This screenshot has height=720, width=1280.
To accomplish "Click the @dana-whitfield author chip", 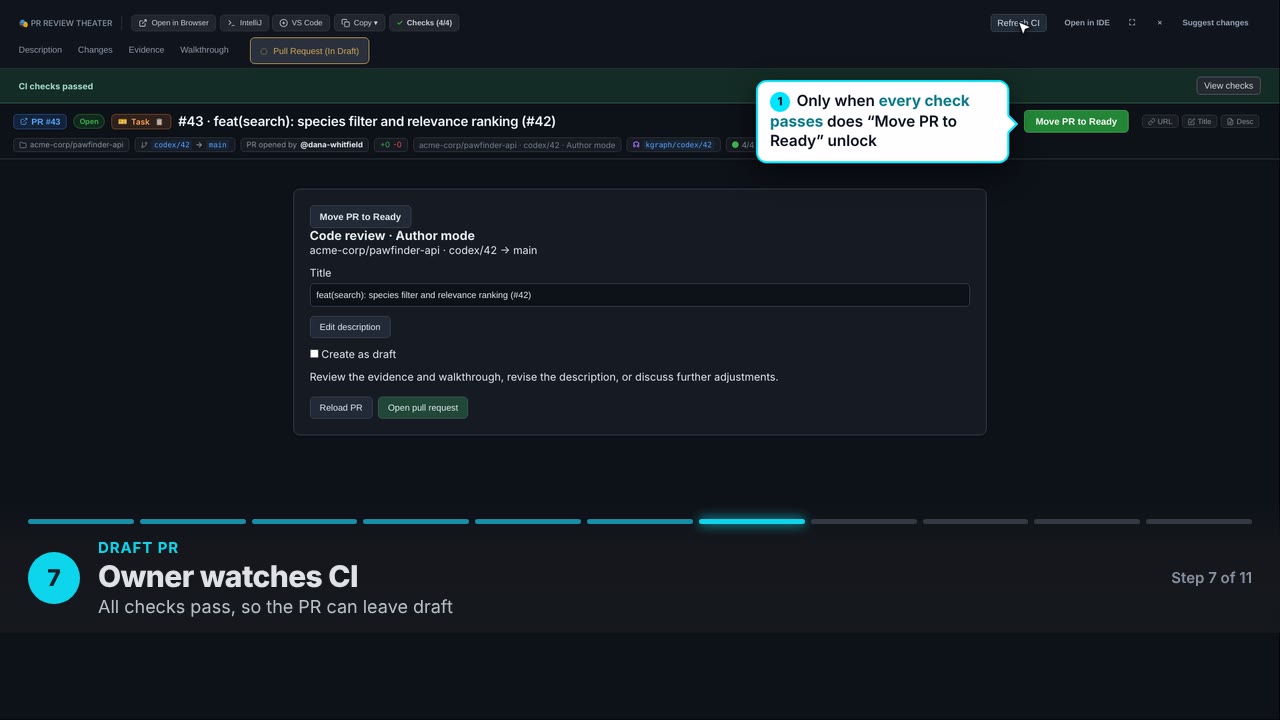I will (x=304, y=145).
